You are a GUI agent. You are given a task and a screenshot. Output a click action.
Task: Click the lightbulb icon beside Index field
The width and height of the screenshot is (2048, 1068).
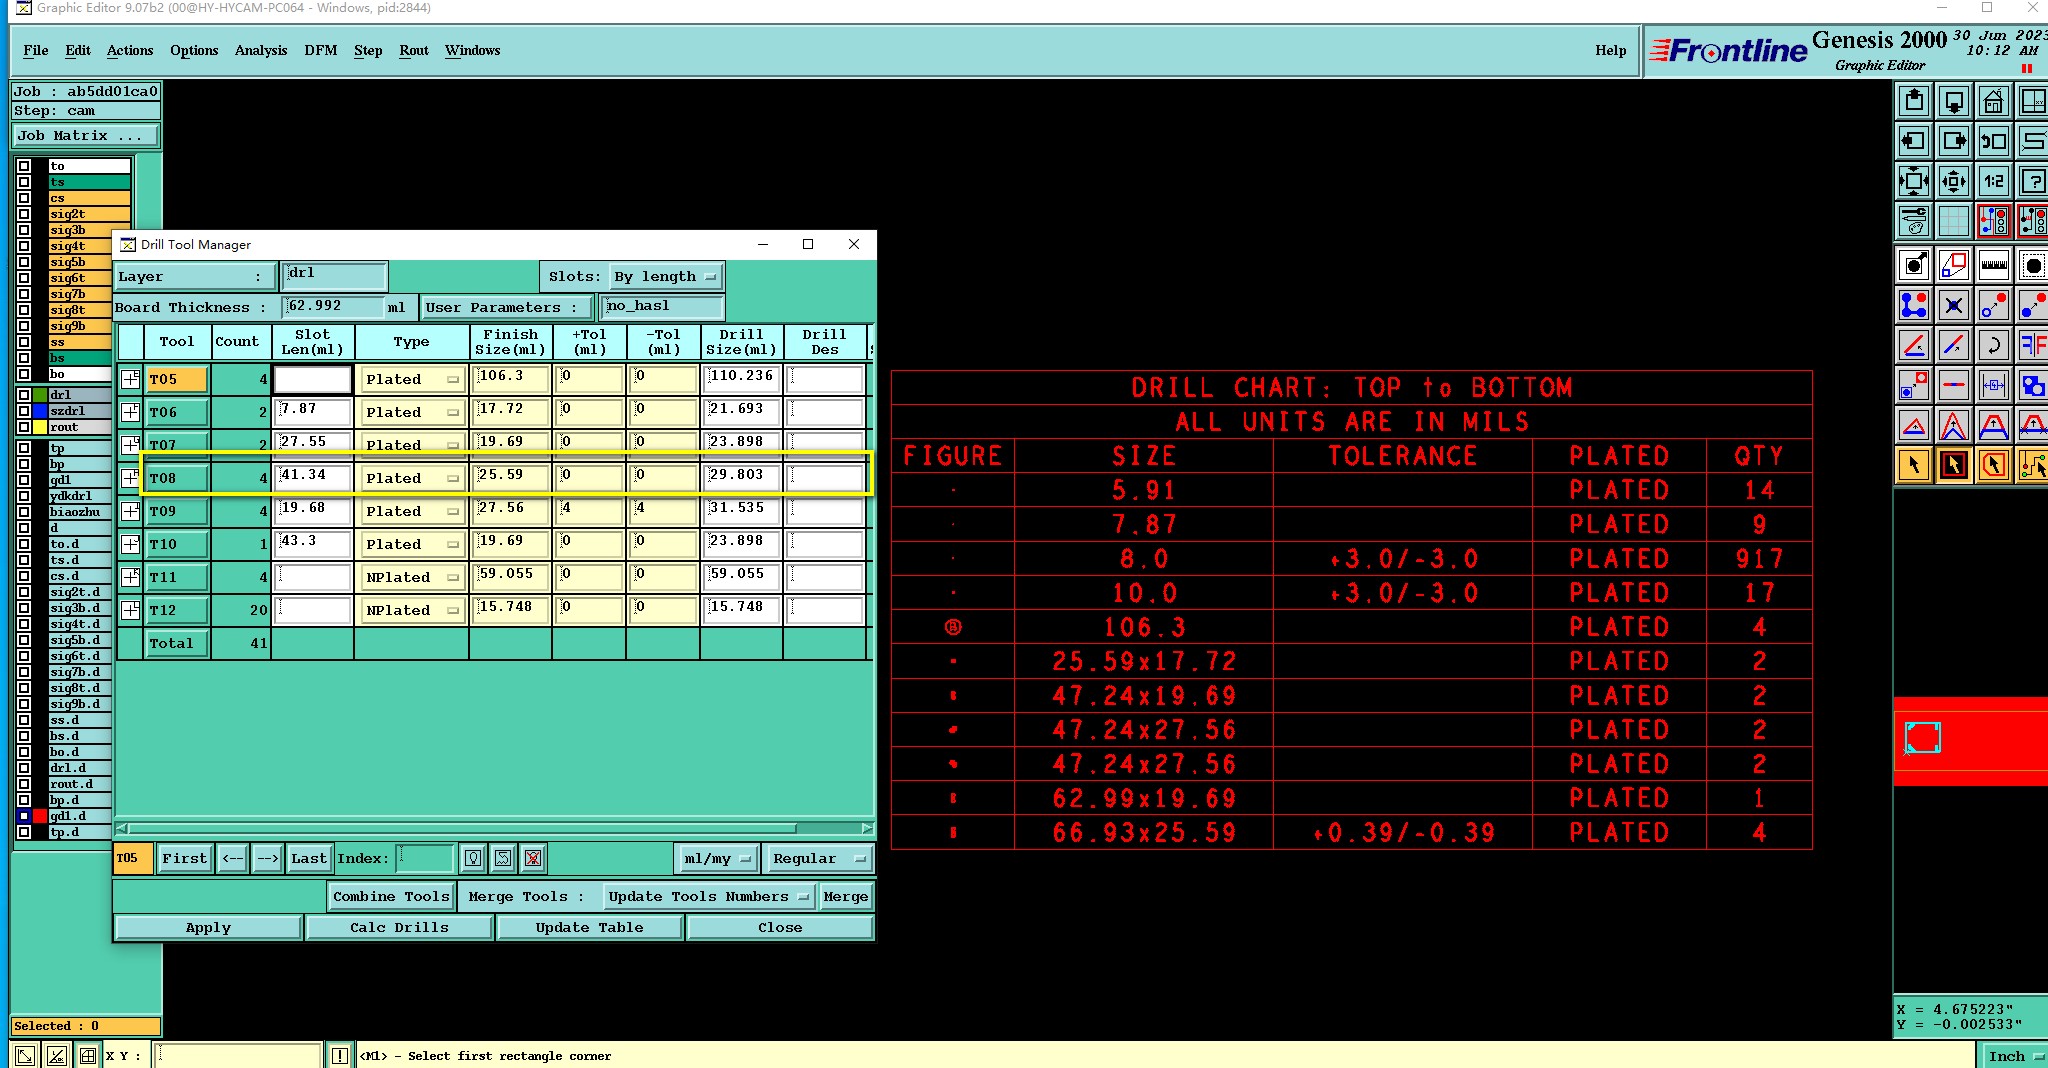[x=473, y=858]
